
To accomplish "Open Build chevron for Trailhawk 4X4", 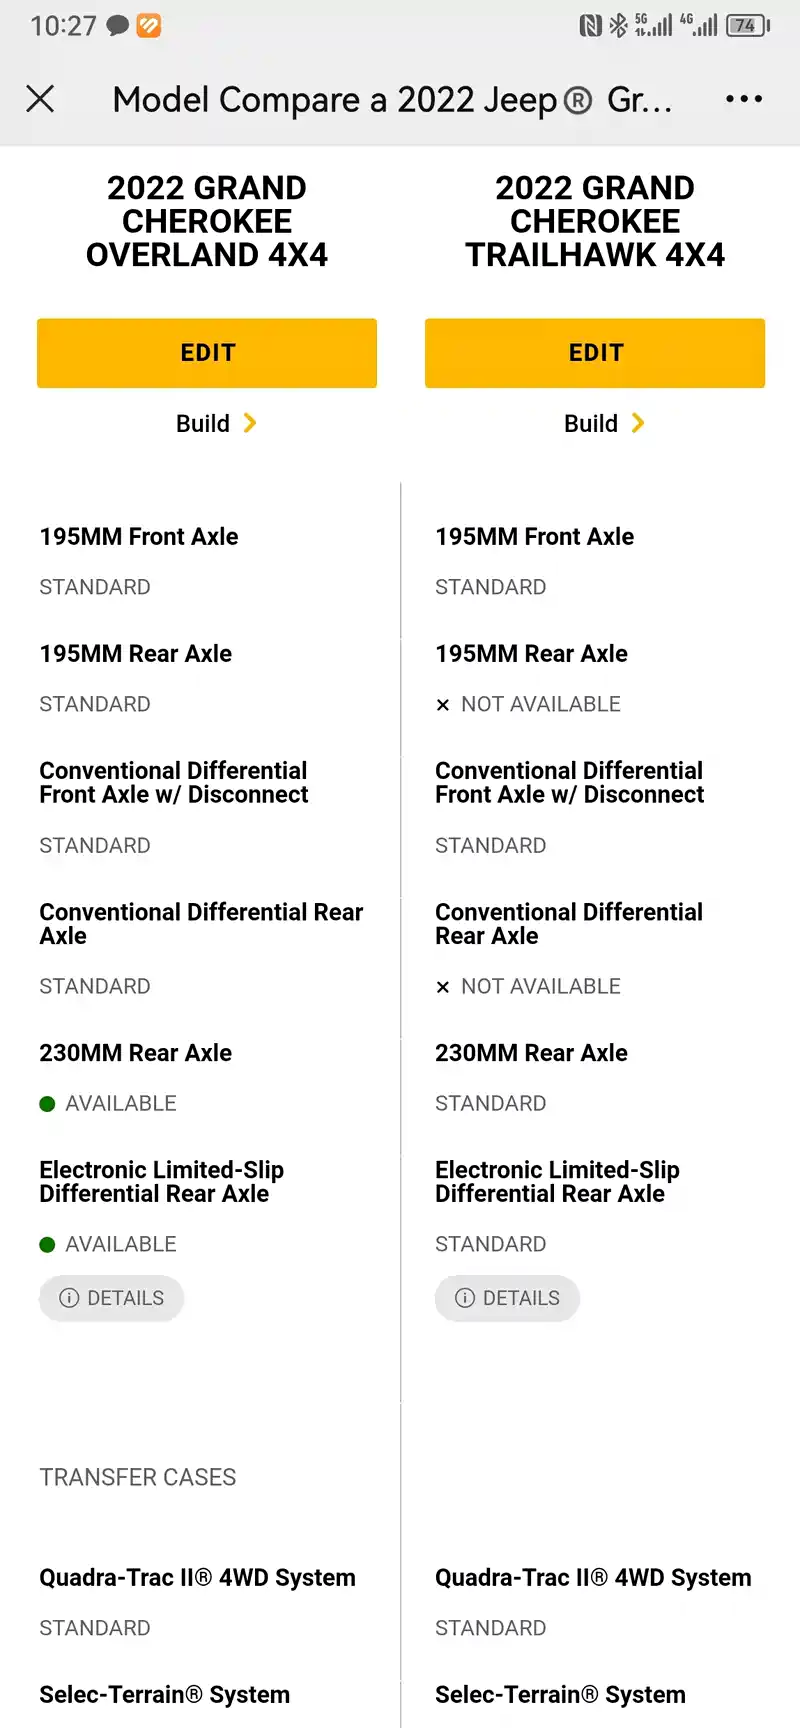I will 638,423.
